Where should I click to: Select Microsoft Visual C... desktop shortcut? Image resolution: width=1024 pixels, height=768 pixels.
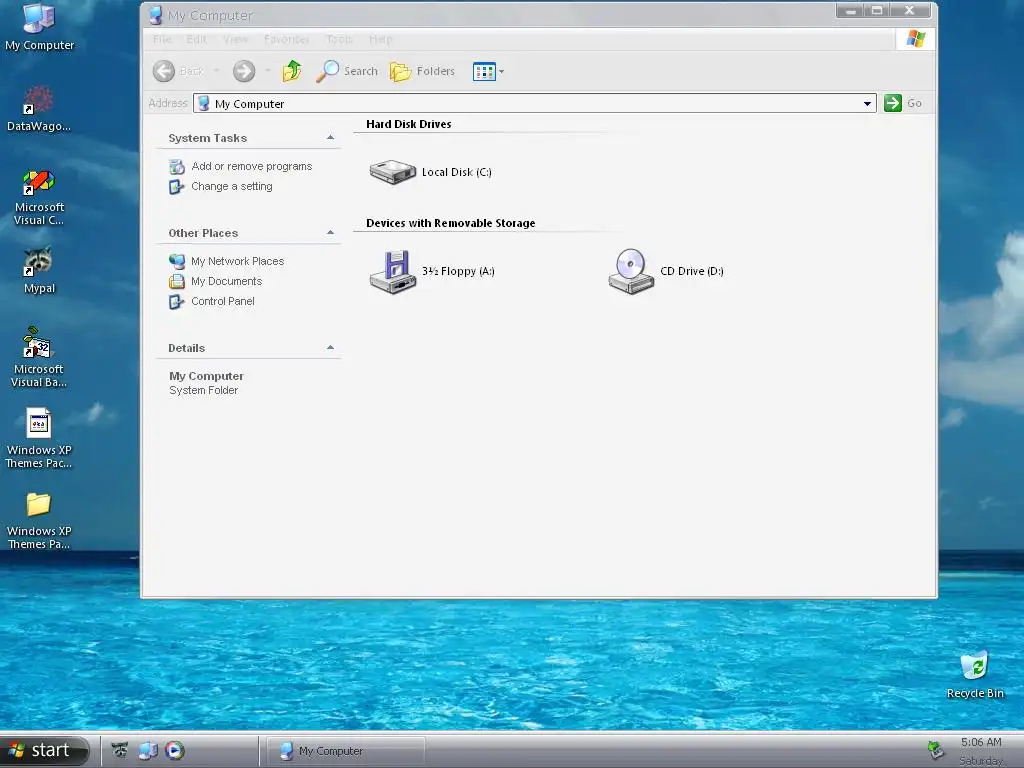[x=39, y=197]
